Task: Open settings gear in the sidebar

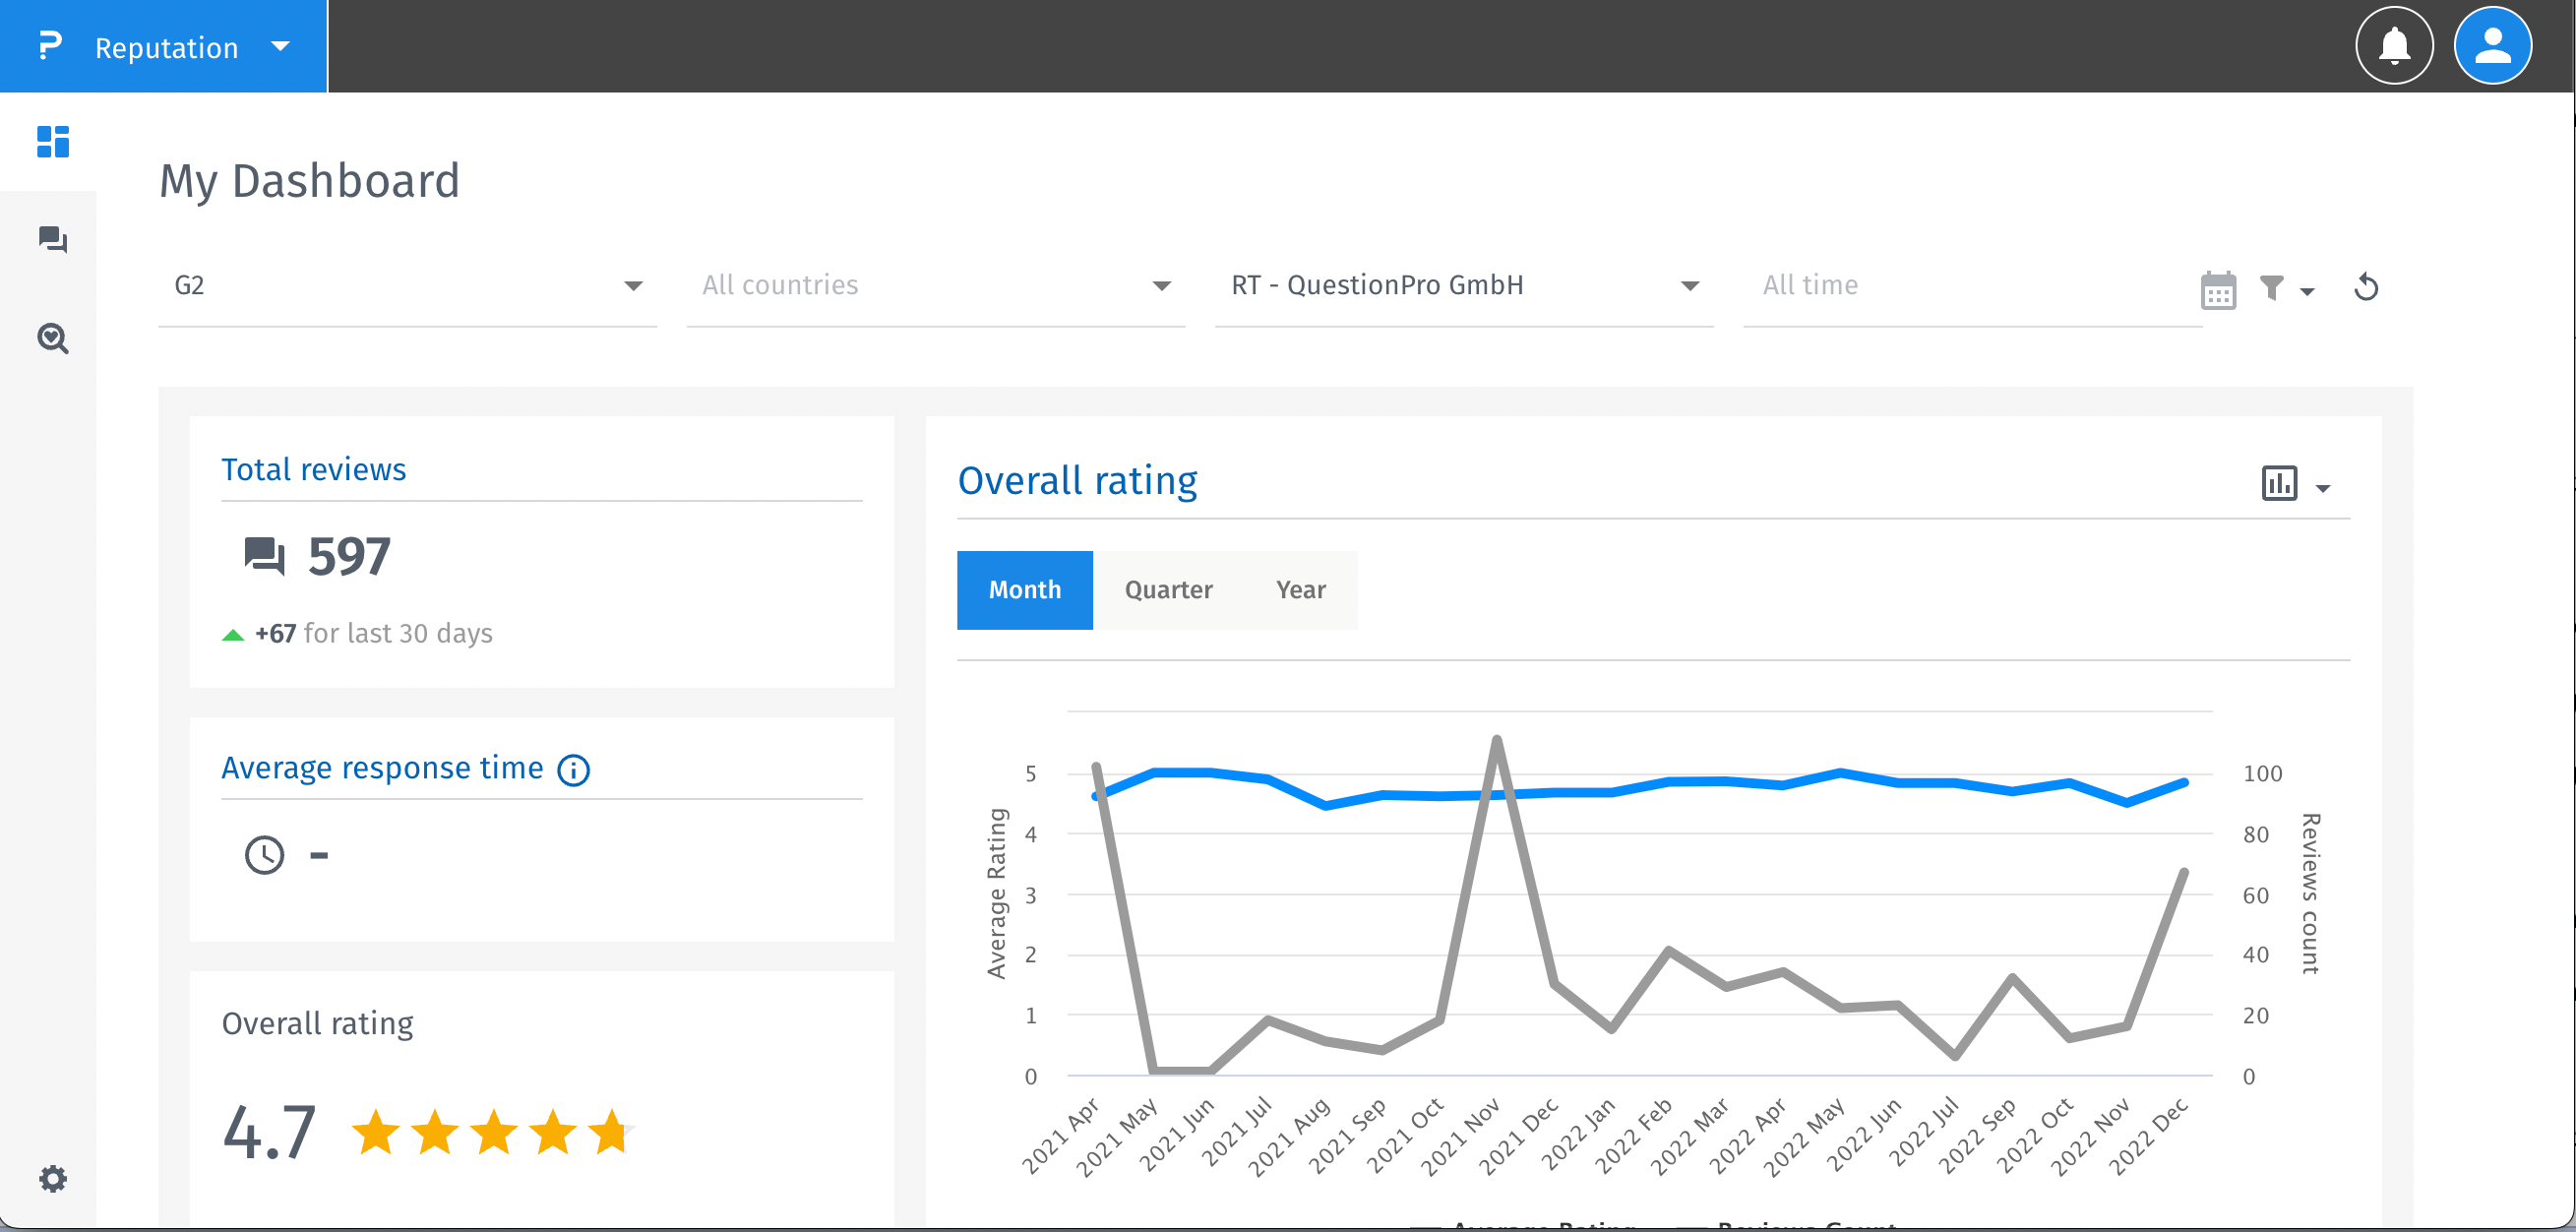Action: point(52,1178)
